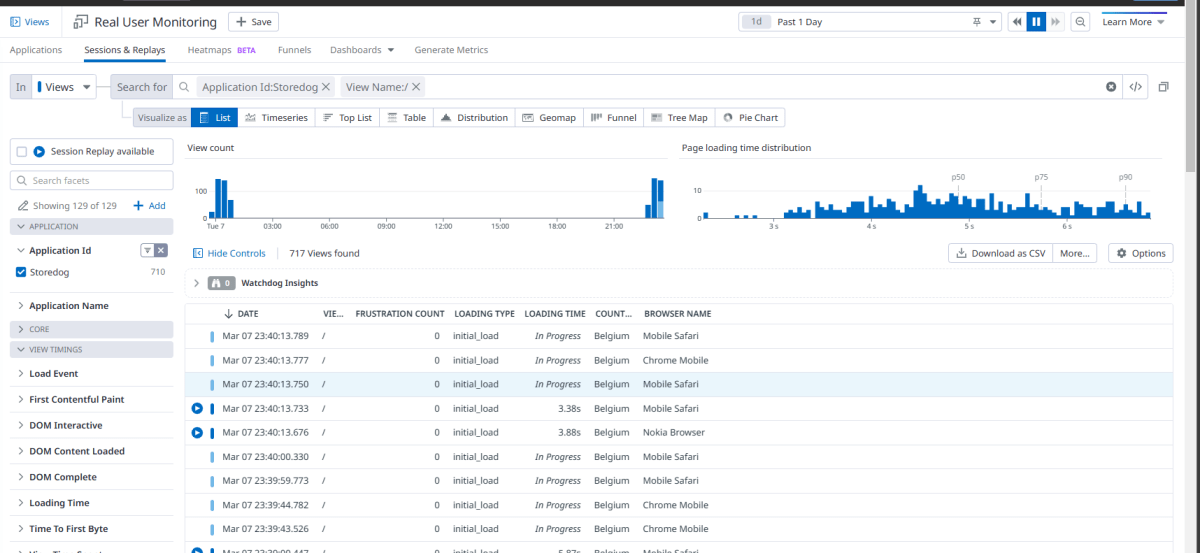Add a new facet

point(149,206)
